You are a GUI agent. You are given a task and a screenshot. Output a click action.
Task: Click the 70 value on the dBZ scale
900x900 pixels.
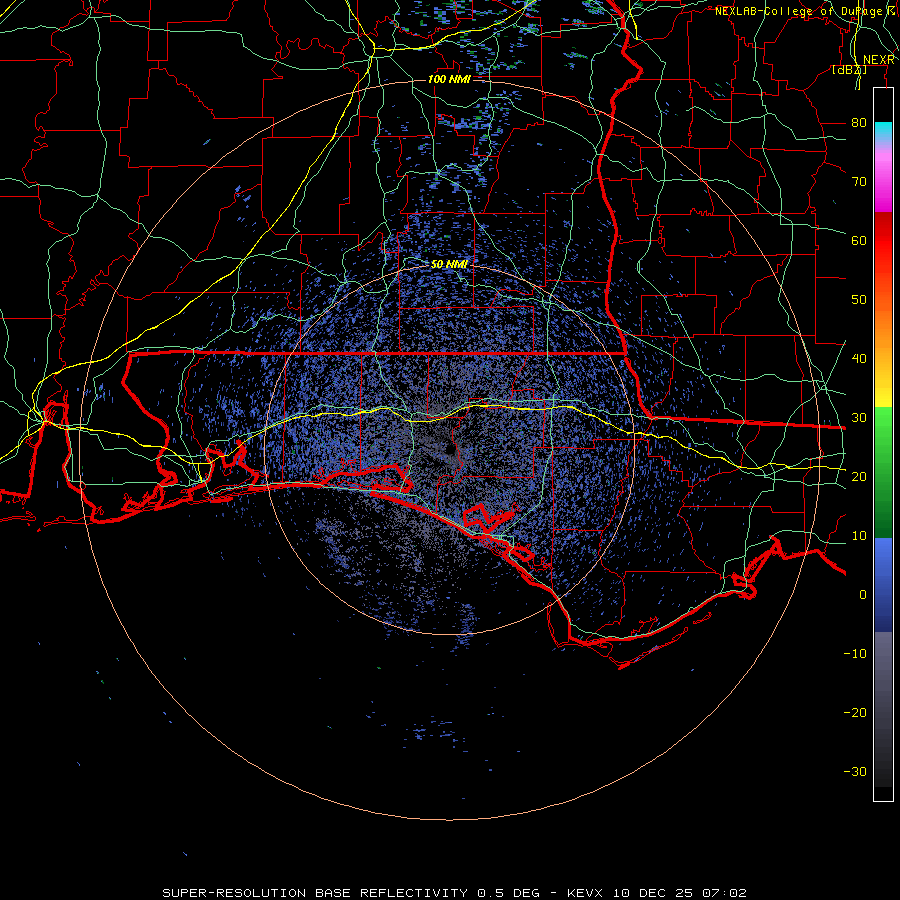pos(859,181)
